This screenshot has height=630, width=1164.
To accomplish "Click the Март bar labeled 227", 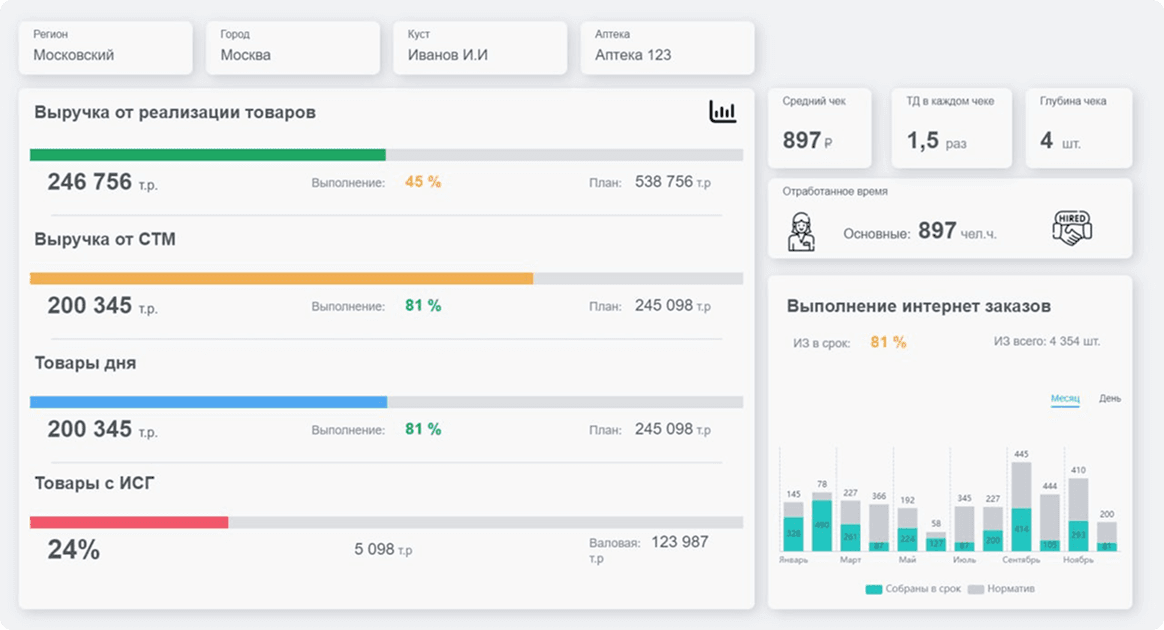I will pyautogui.click(x=851, y=525).
